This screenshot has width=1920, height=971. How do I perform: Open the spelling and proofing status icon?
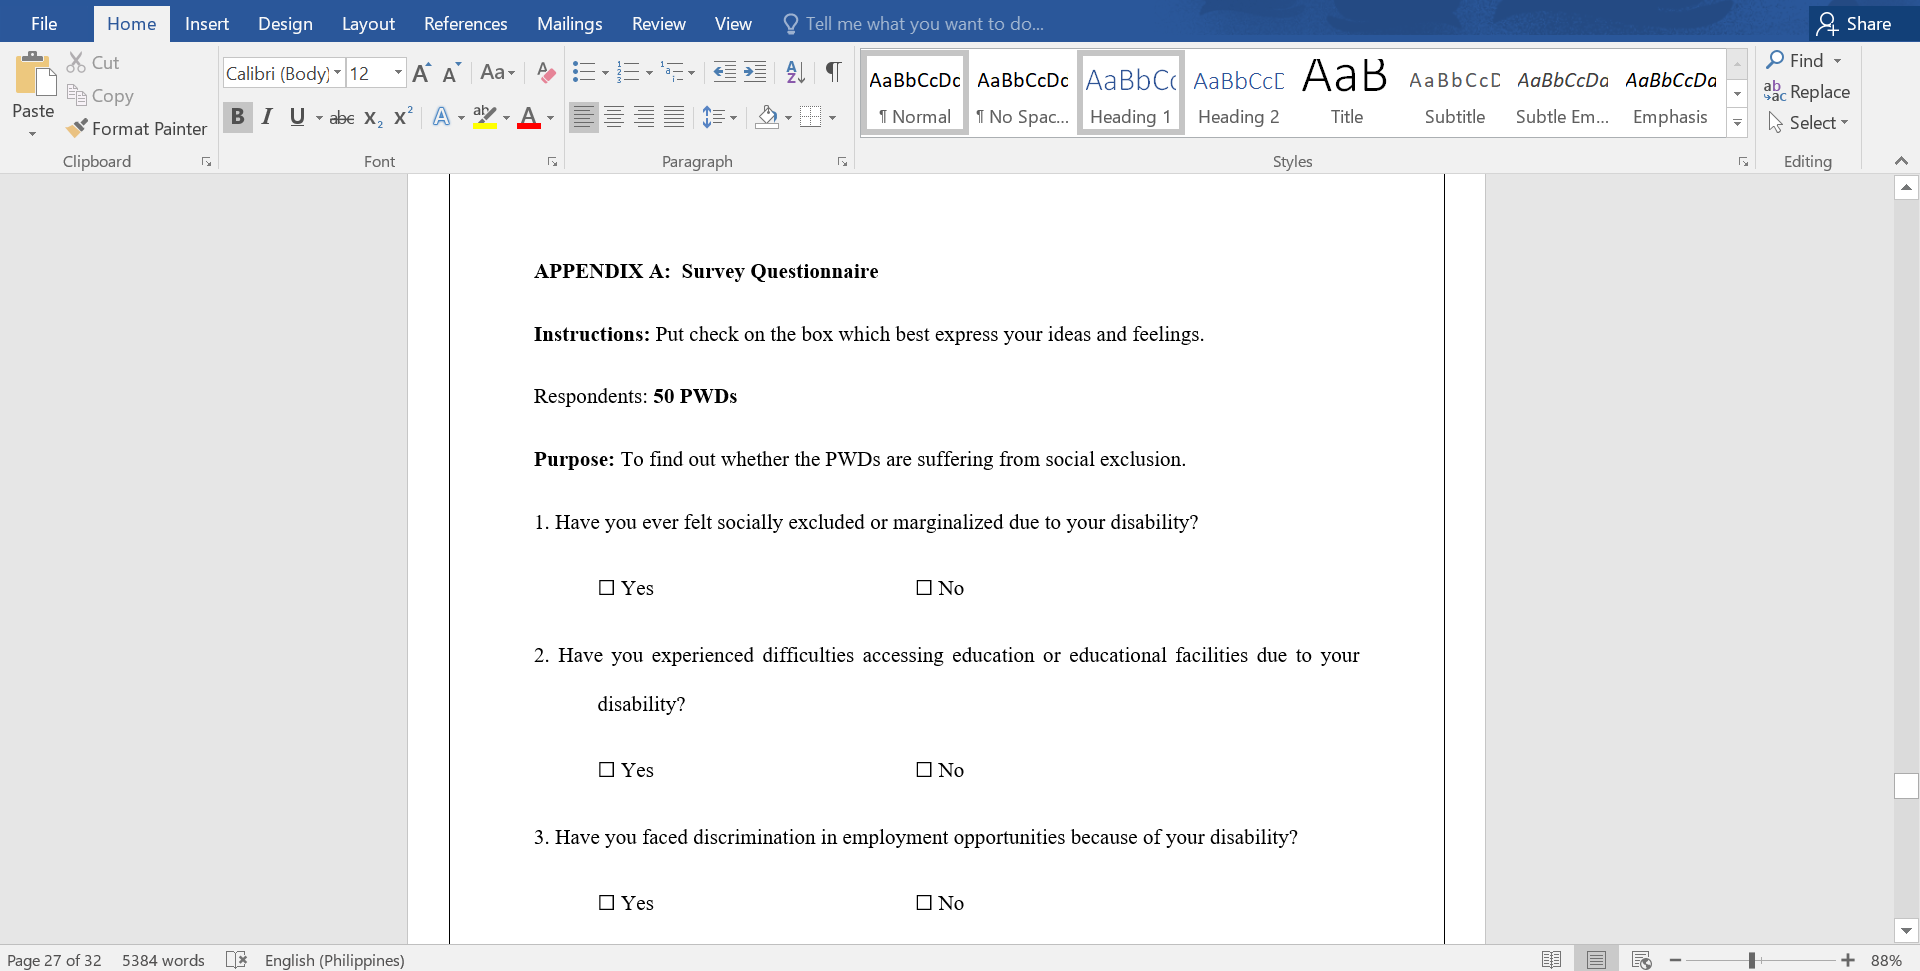[x=237, y=959]
